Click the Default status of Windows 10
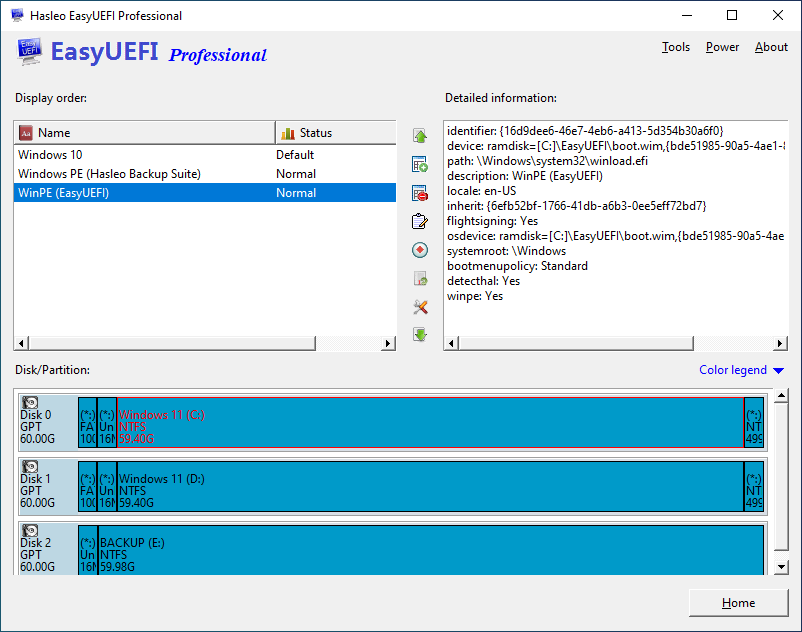The width and height of the screenshot is (802, 632). 295,155
